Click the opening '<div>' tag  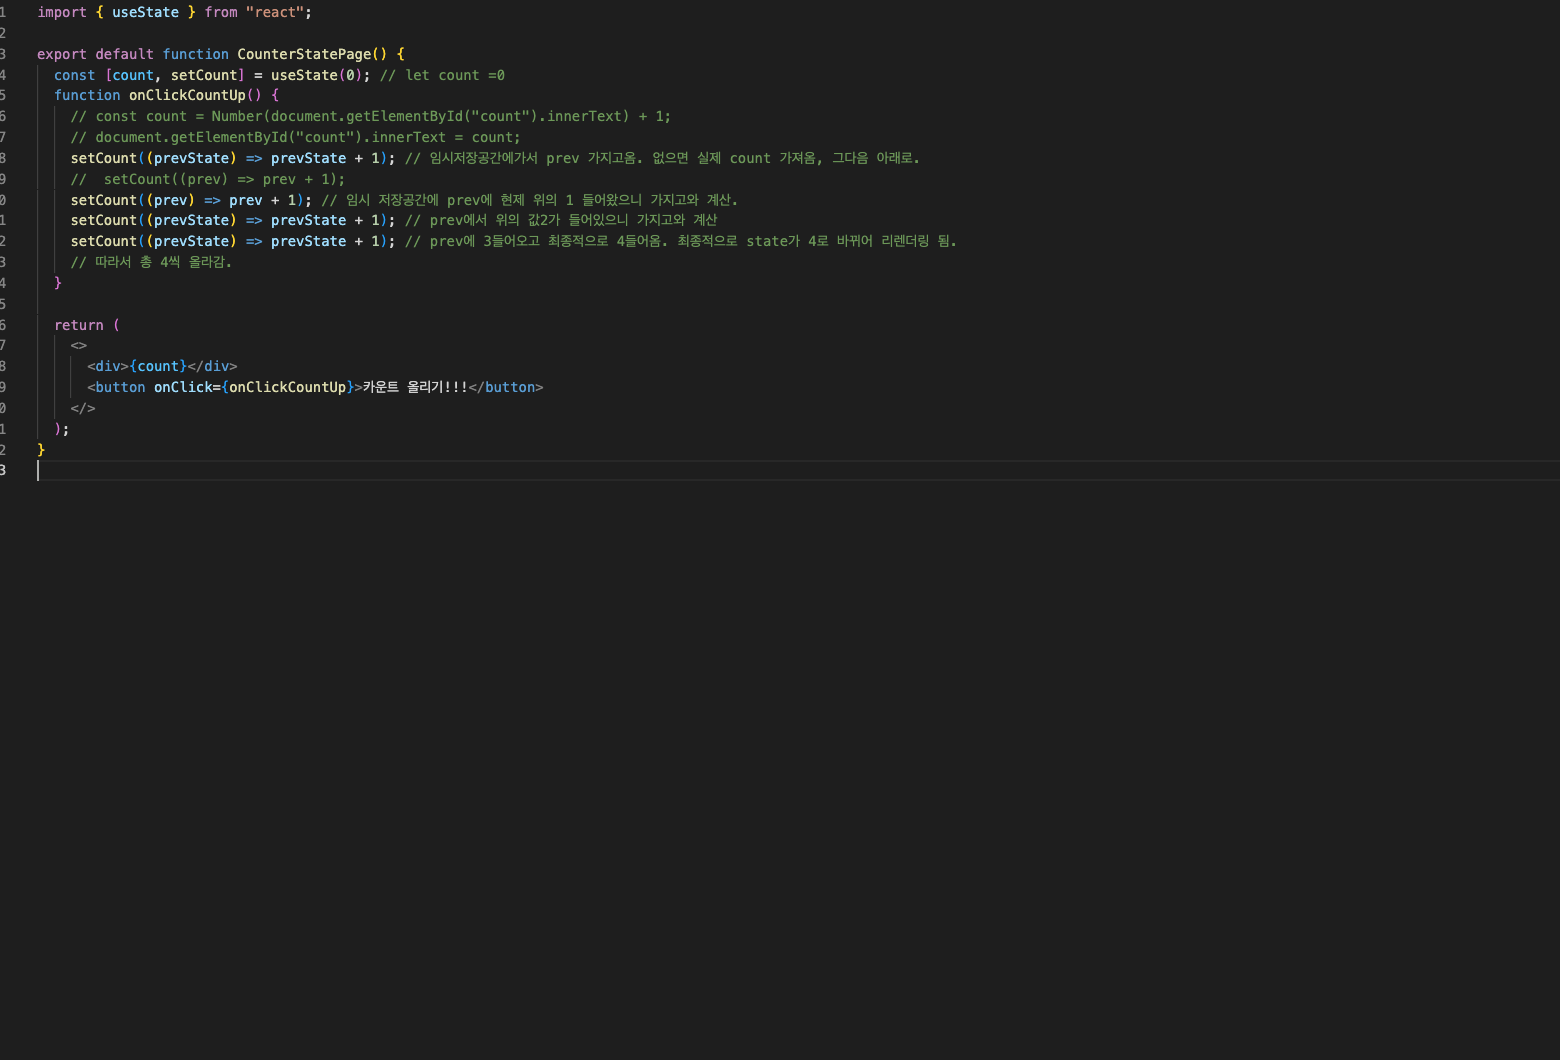[x=108, y=366]
